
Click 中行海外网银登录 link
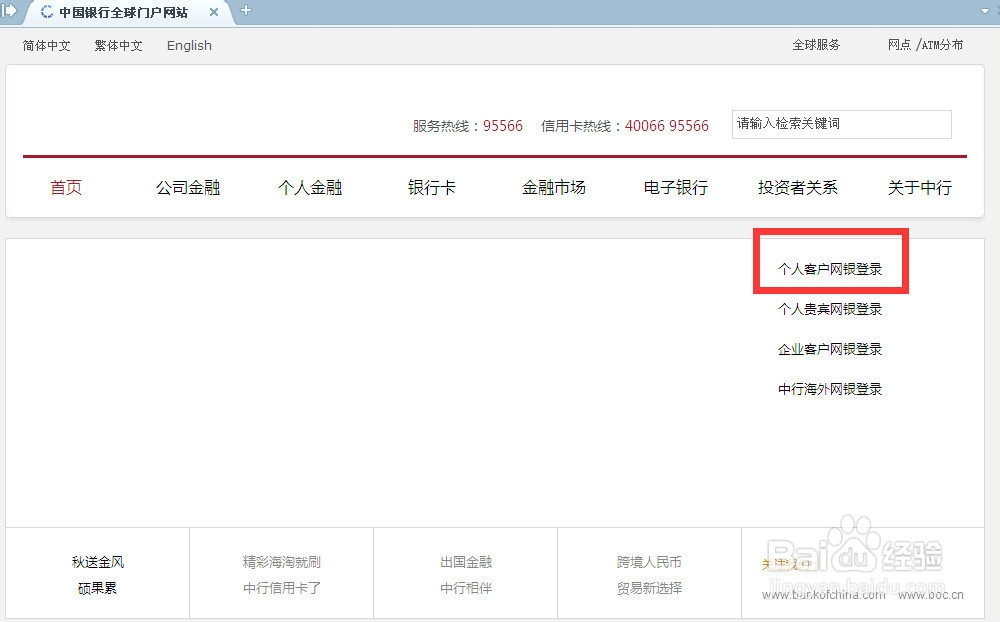[x=830, y=389]
